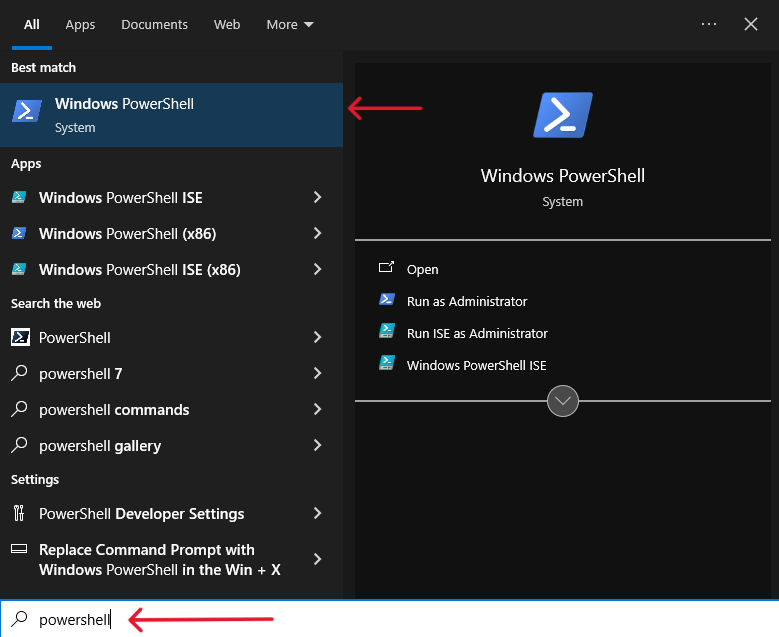Expand Windows PowerShell ISE result arrow
The width and height of the screenshot is (779, 637).
[317, 197]
